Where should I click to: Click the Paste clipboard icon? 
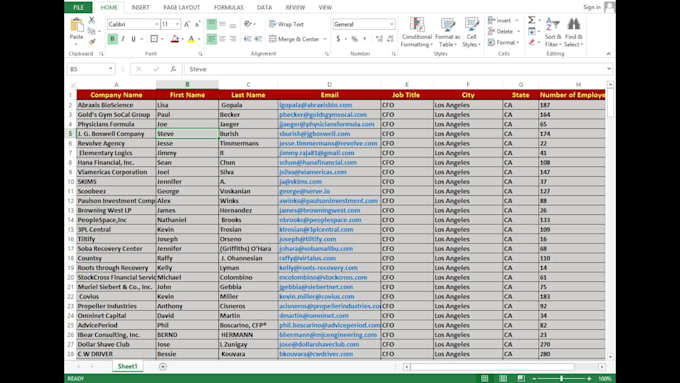tap(77, 25)
